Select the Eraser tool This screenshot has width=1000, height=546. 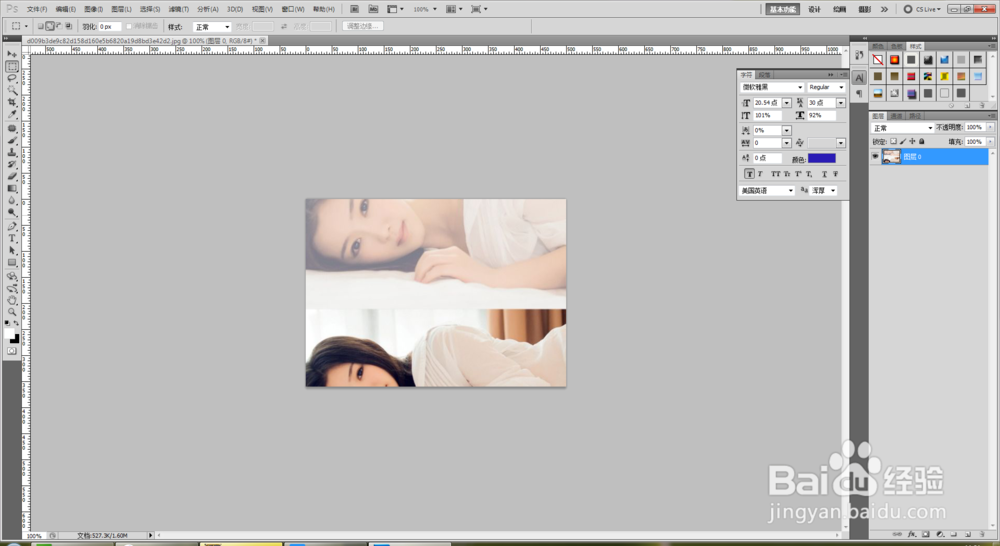12,177
